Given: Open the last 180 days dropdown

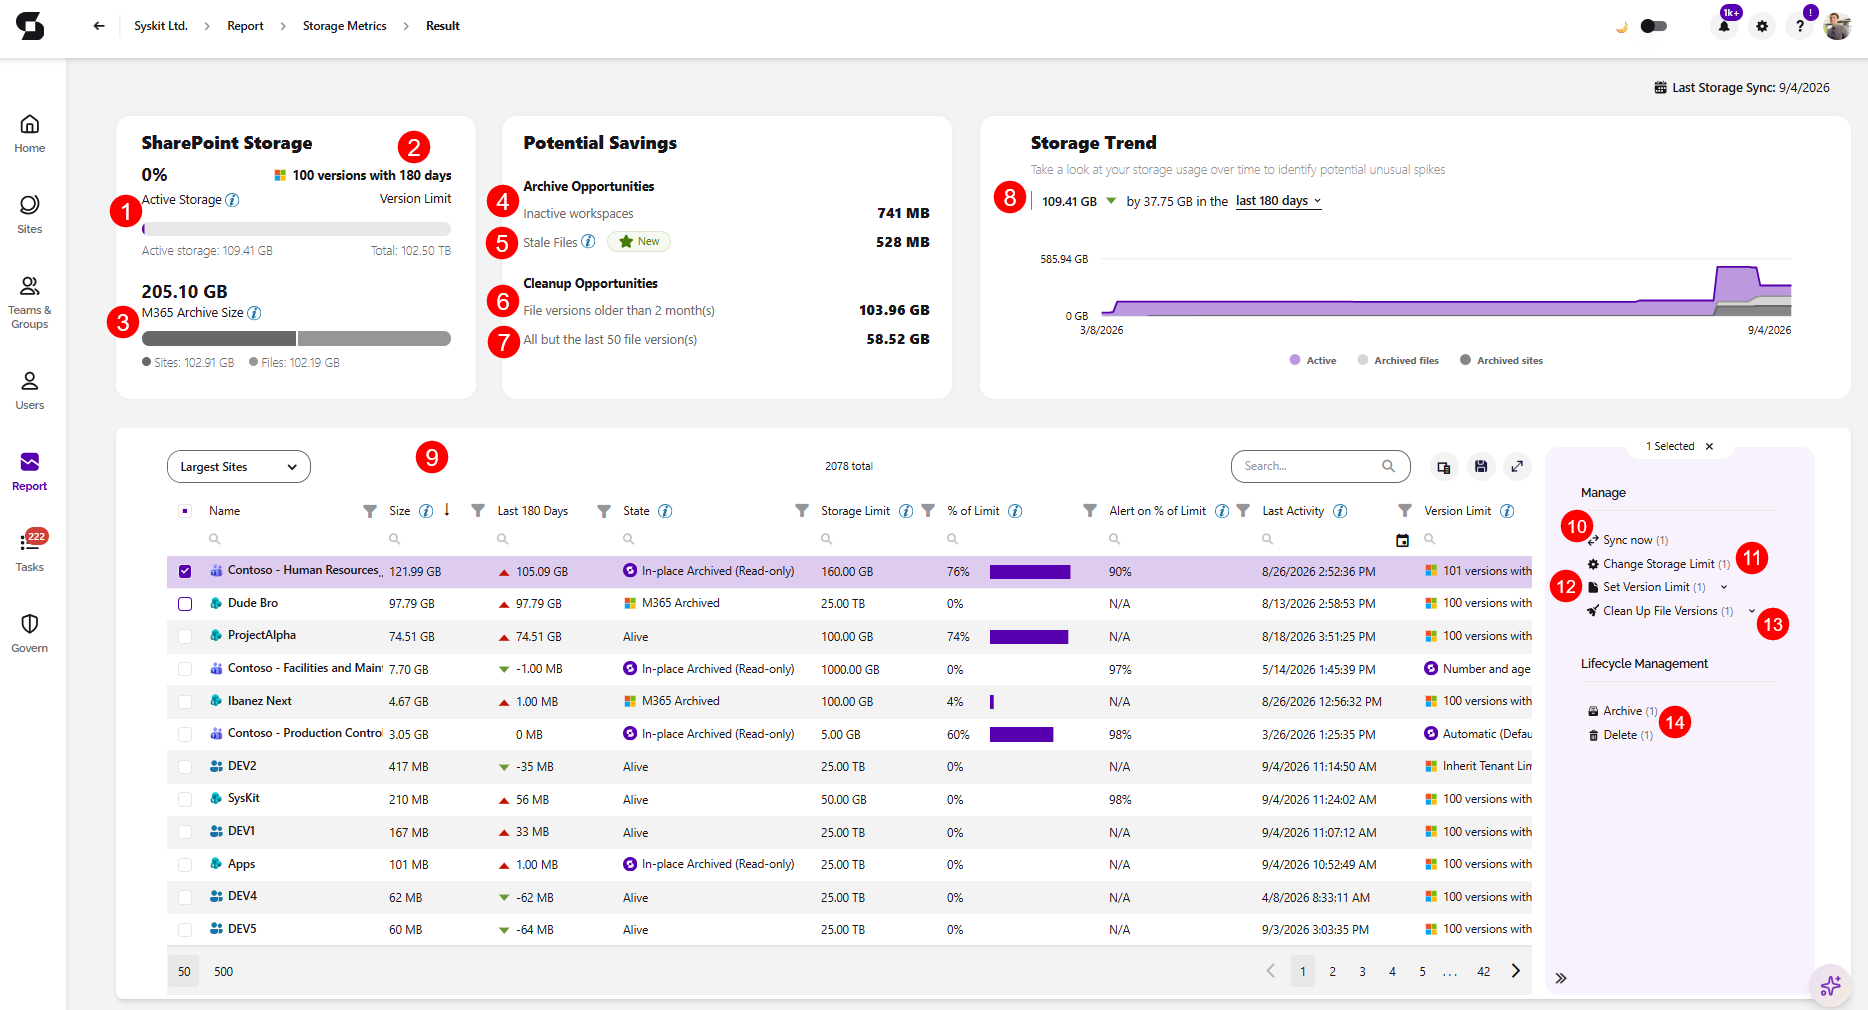Looking at the screenshot, I should [x=1278, y=201].
